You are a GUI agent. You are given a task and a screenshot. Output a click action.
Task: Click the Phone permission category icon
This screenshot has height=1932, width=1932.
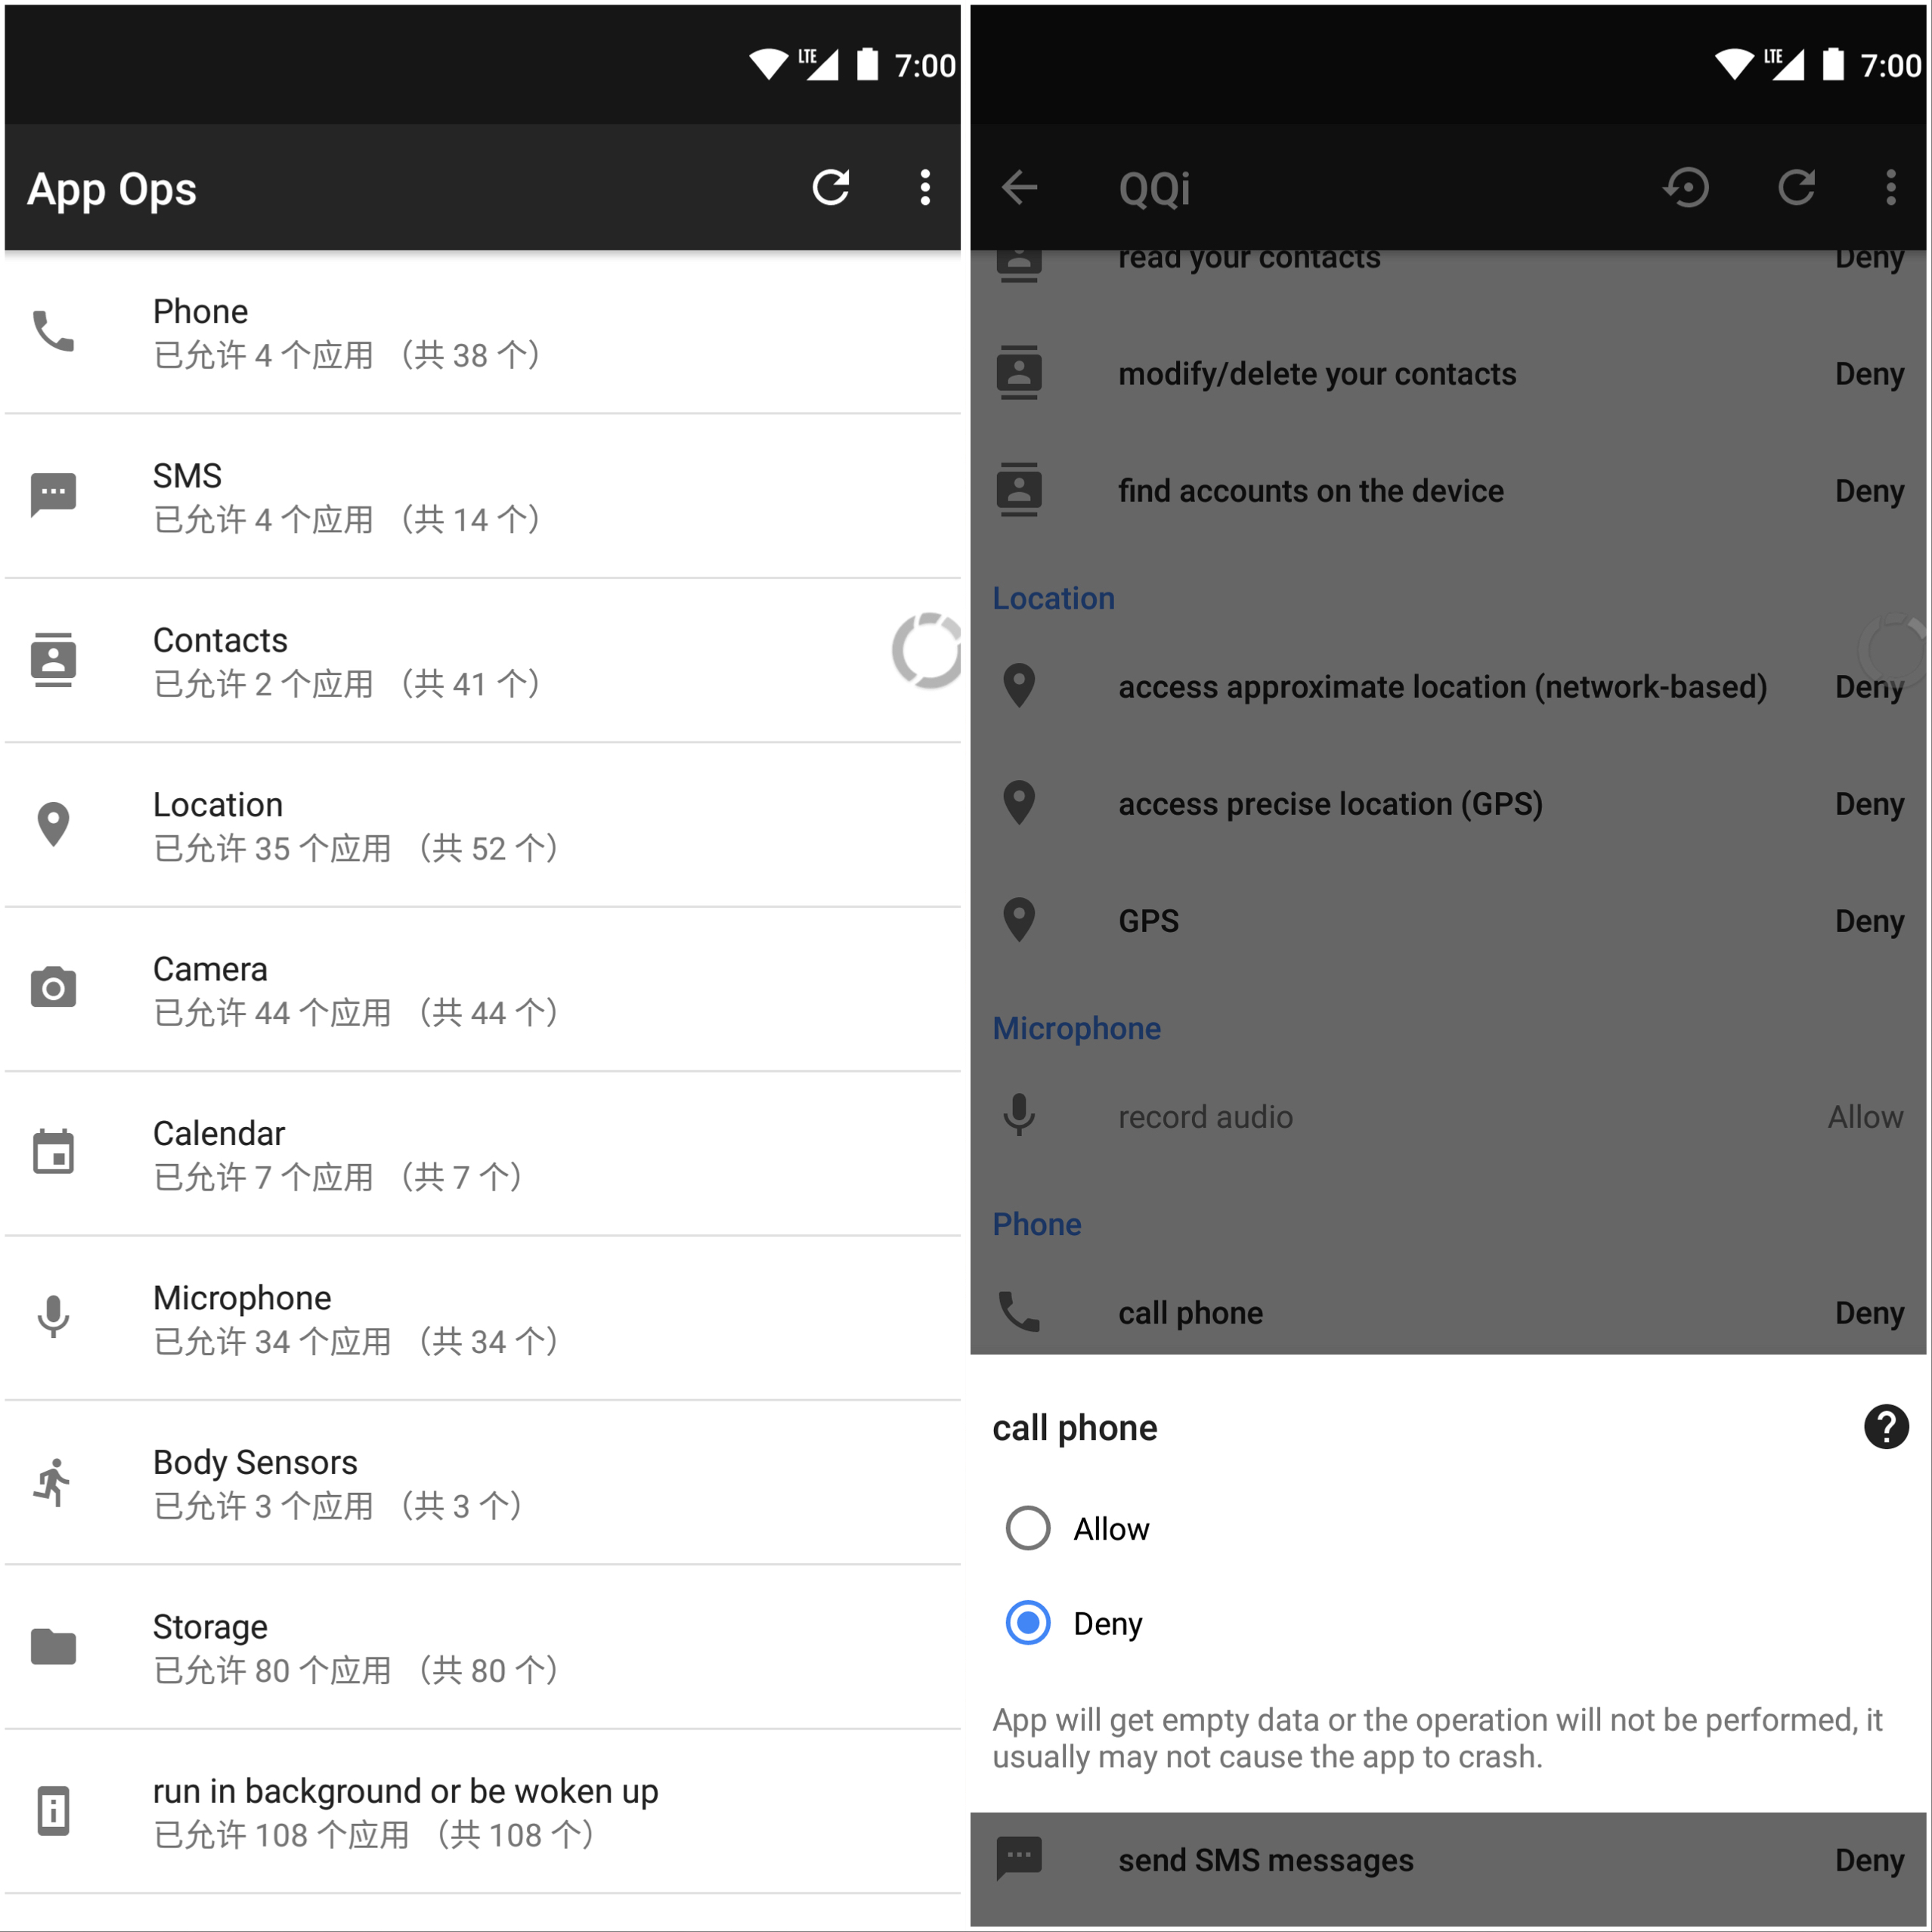tap(53, 324)
